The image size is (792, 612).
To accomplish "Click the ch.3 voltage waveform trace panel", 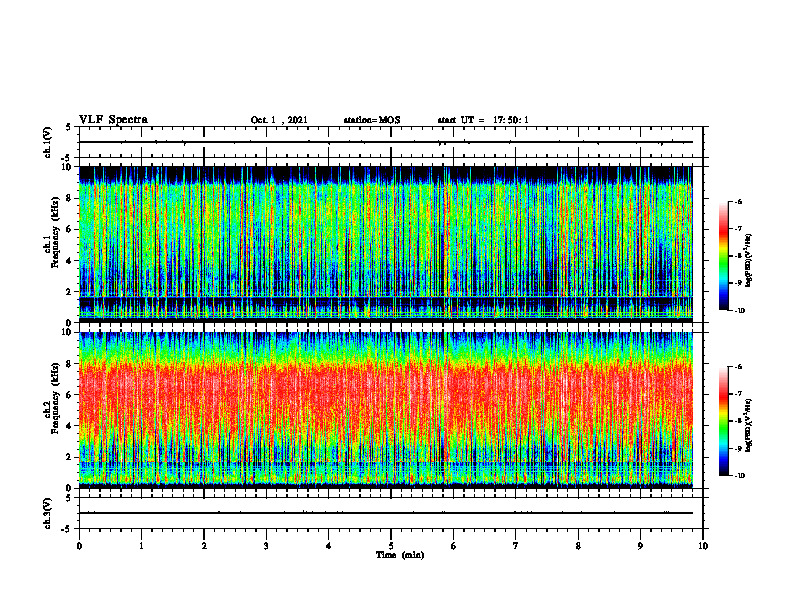I will (x=391, y=513).
